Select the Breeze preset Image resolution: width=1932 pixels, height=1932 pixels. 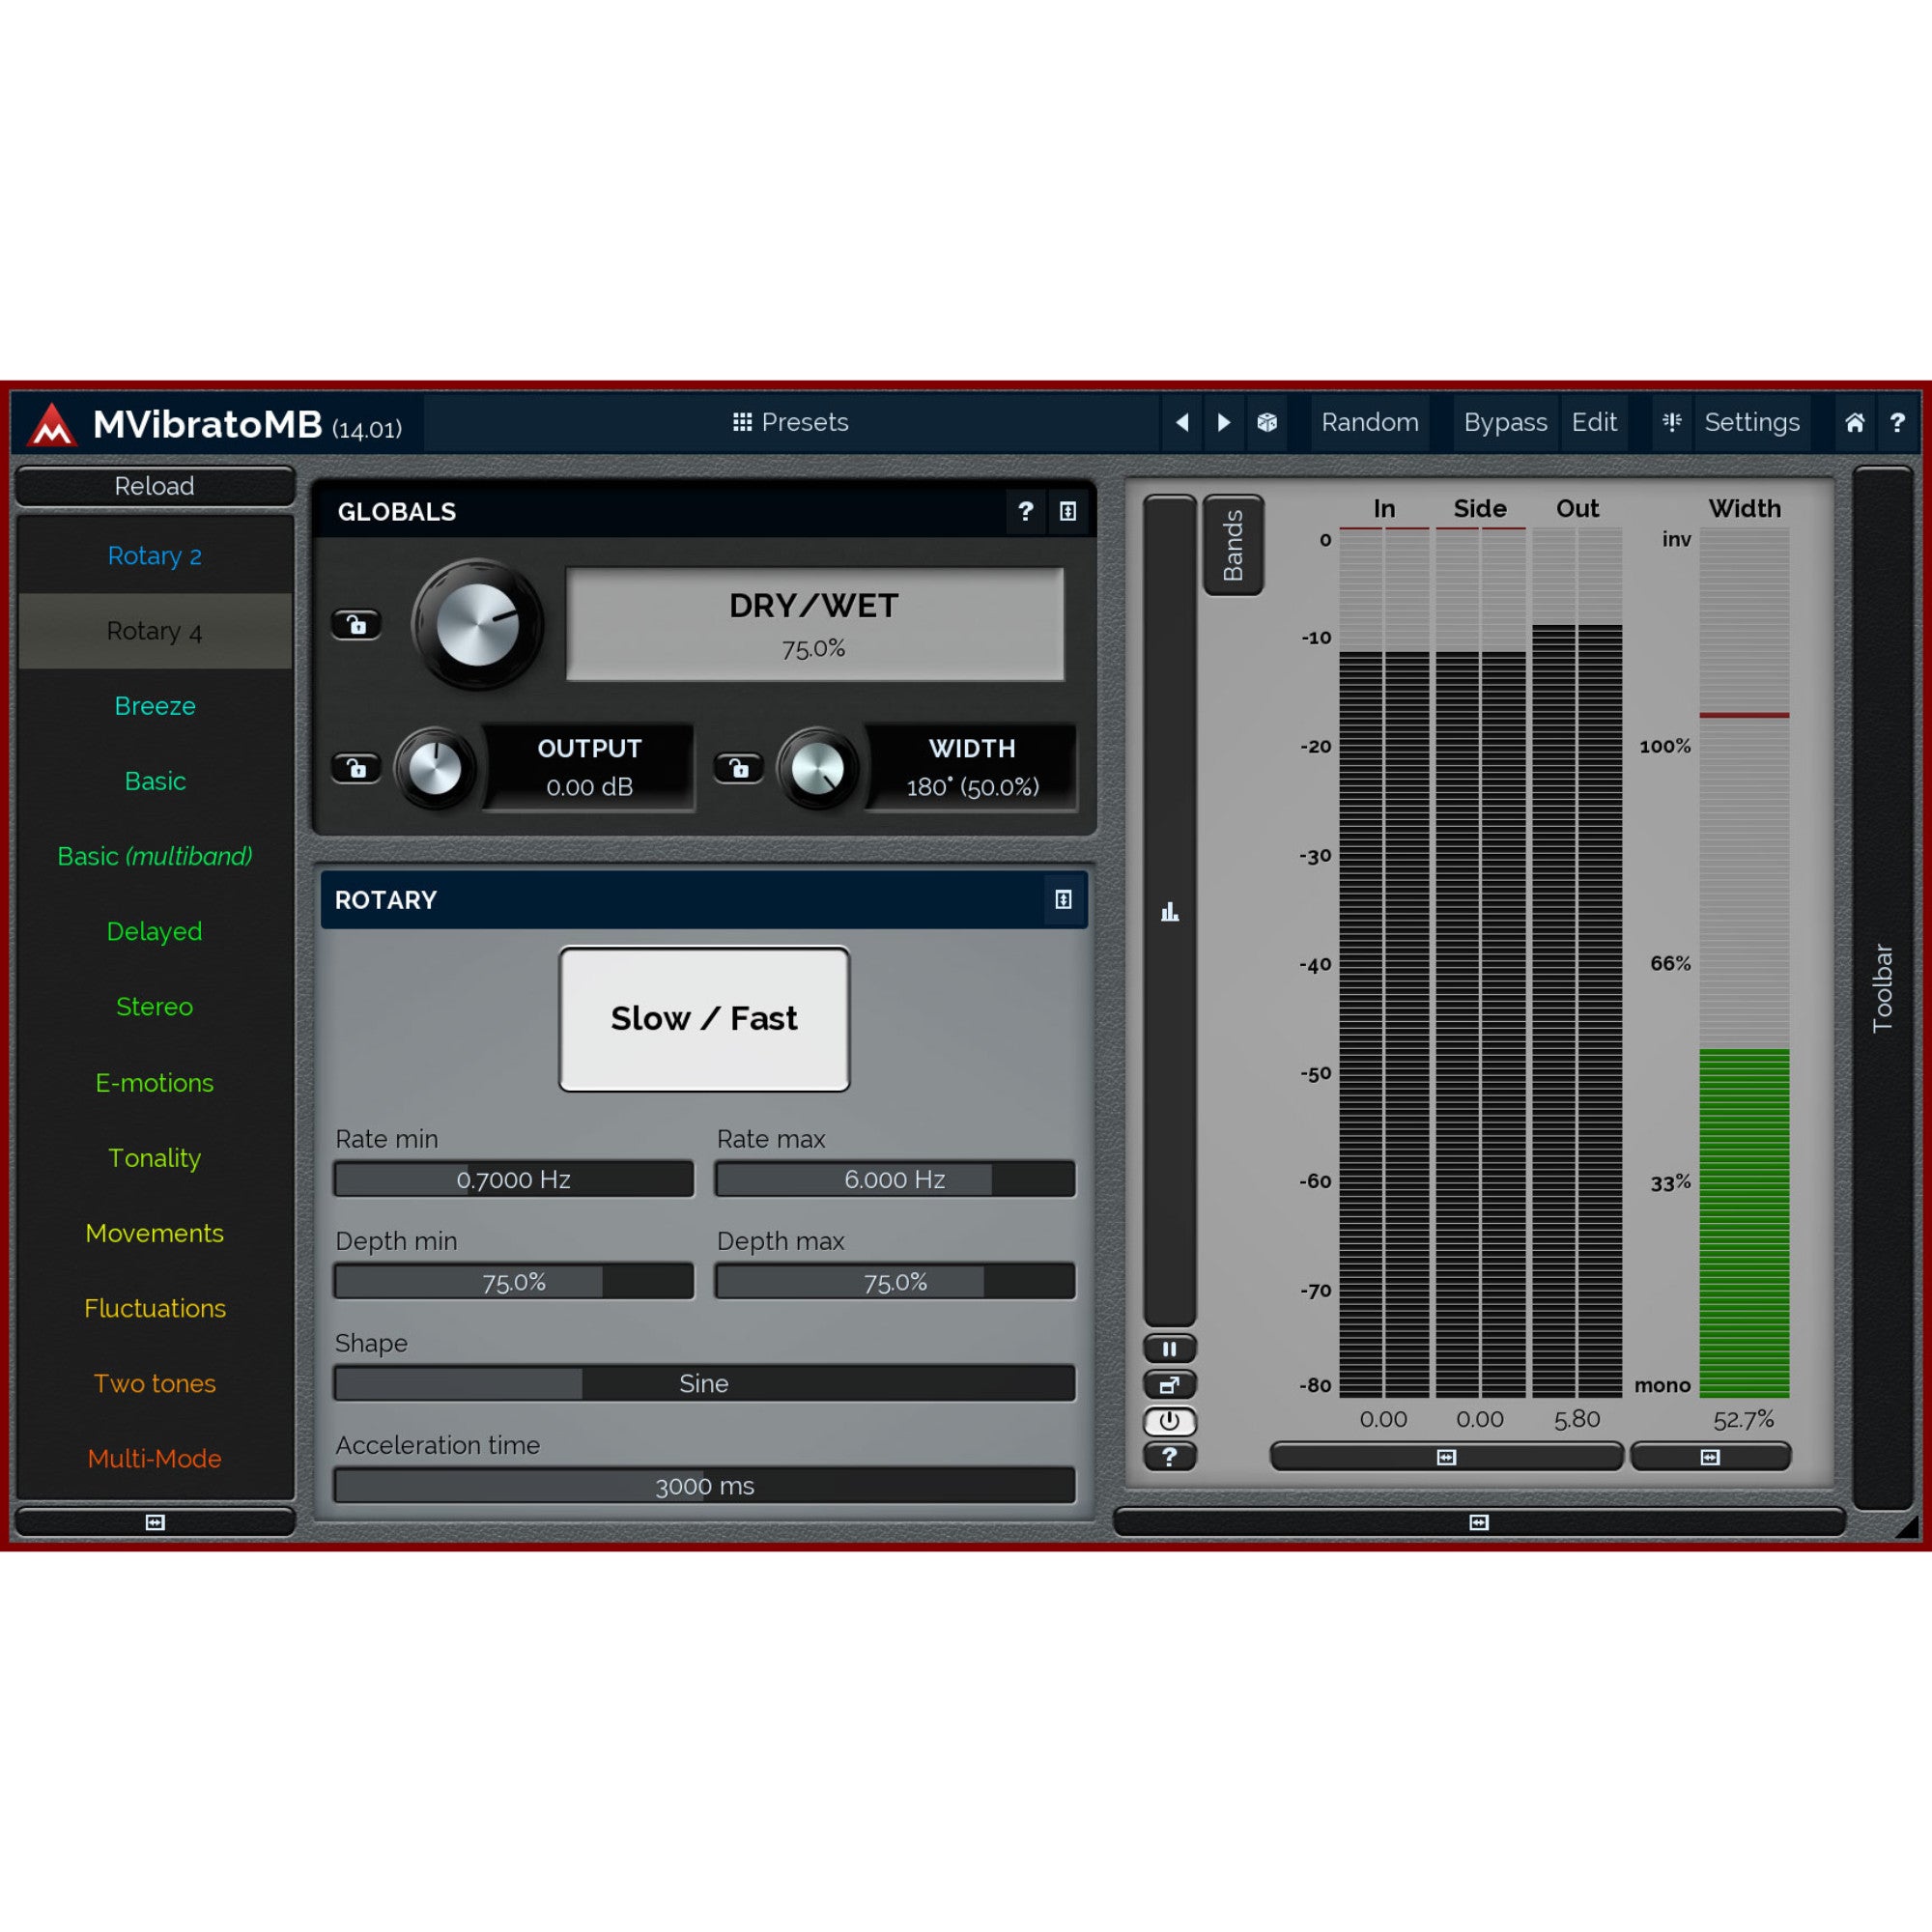click(155, 706)
